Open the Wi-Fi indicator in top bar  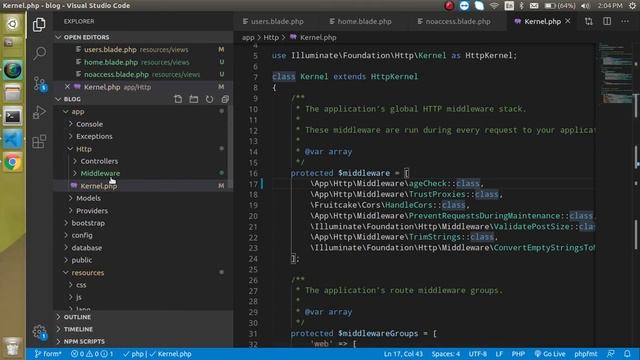pyautogui.click(x=494, y=6)
